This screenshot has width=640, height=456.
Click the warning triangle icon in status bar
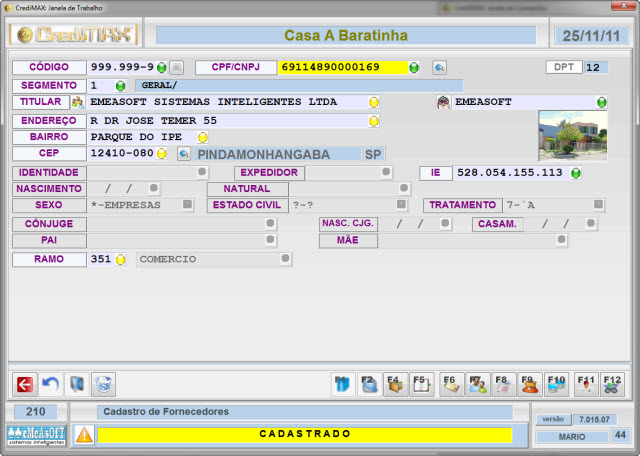[84, 435]
